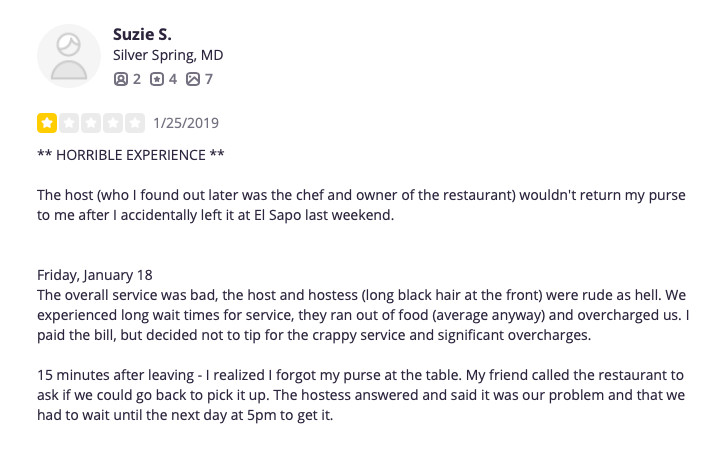The width and height of the screenshot is (714, 449).
Task: Click paragraph starting '15 minutes after leaving'
Action: pos(361,395)
